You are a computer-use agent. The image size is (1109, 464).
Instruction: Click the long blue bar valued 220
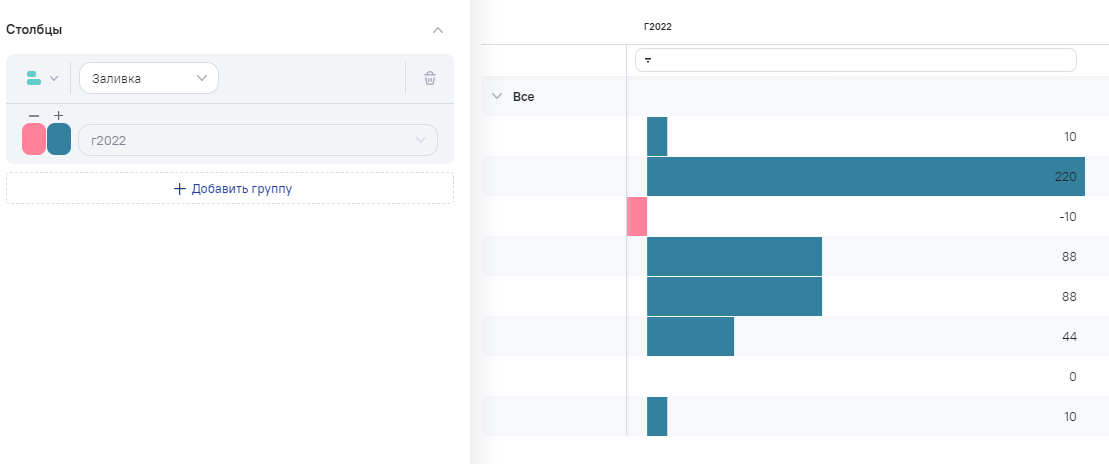tap(865, 176)
